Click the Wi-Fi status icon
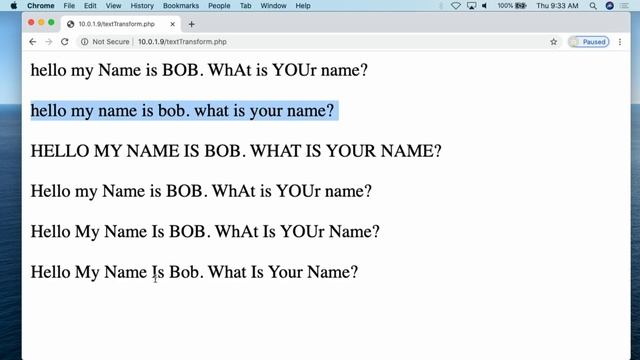640x360 pixels. [456, 6]
